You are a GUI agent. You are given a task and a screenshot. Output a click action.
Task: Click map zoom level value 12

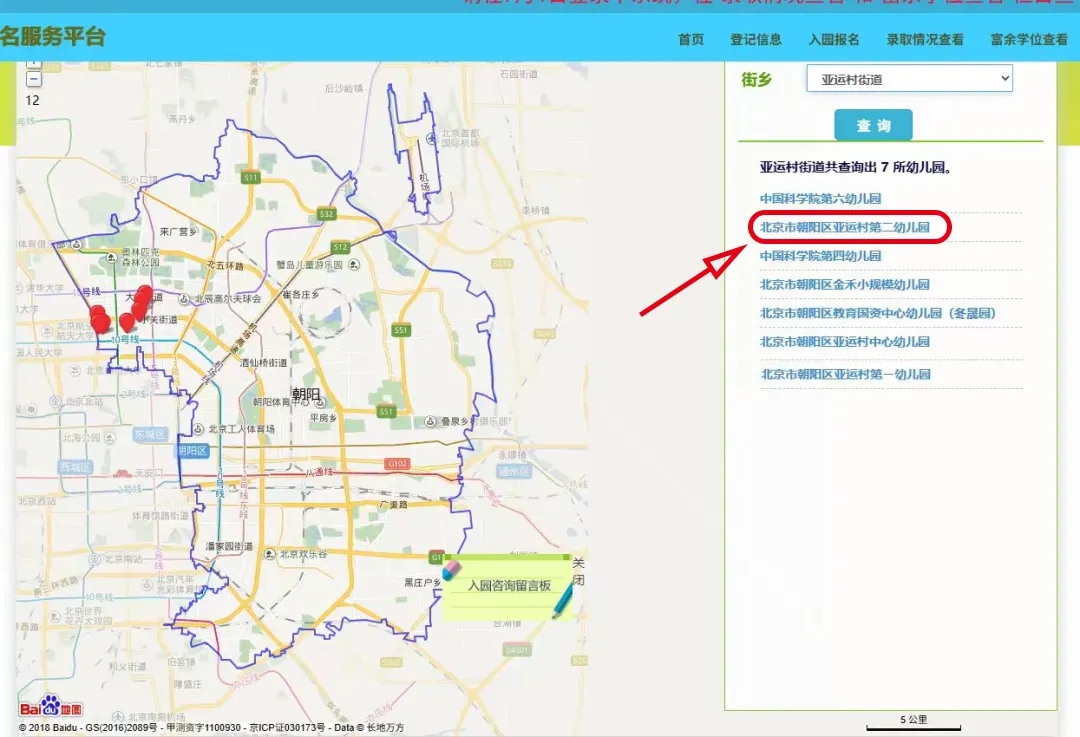click(x=32, y=101)
